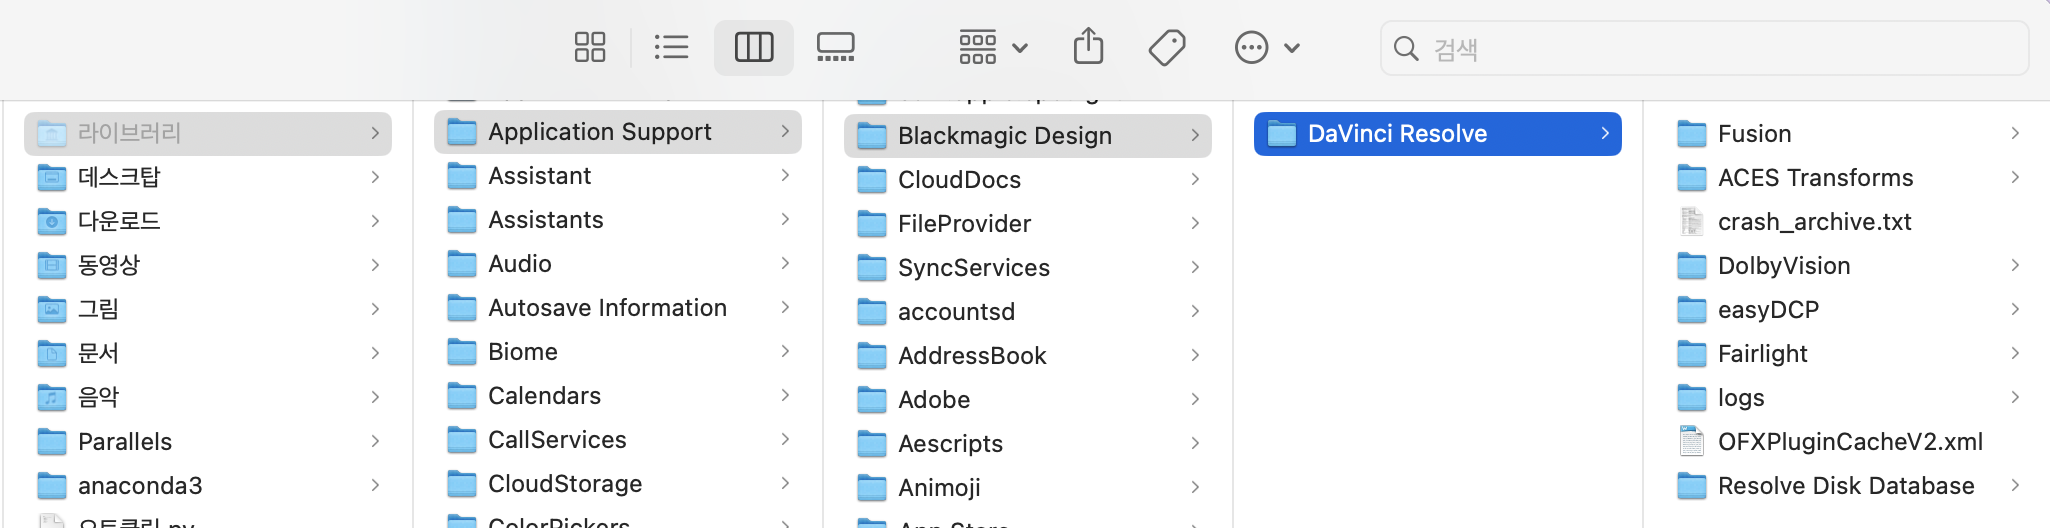
Task: Open the Tags editor icon
Action: pos(1167,47)
